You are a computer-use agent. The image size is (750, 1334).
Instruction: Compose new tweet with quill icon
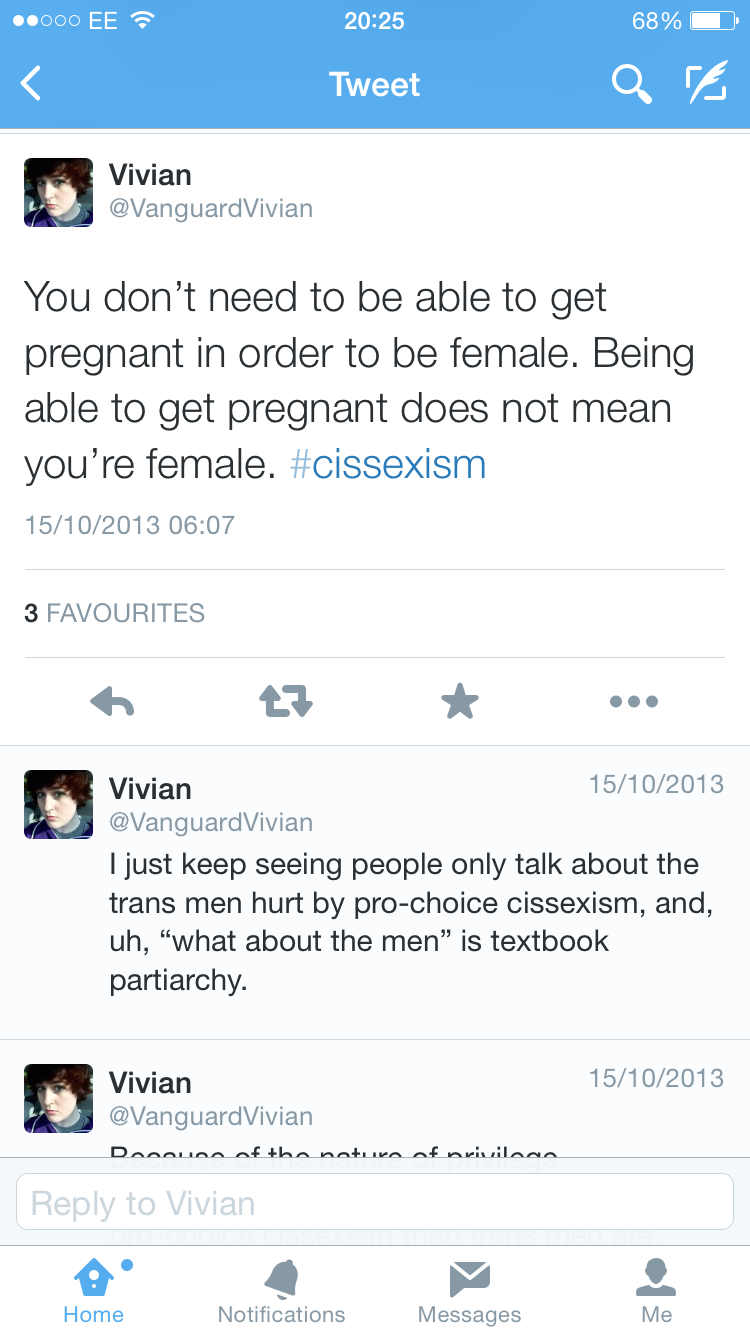point(706,85)
